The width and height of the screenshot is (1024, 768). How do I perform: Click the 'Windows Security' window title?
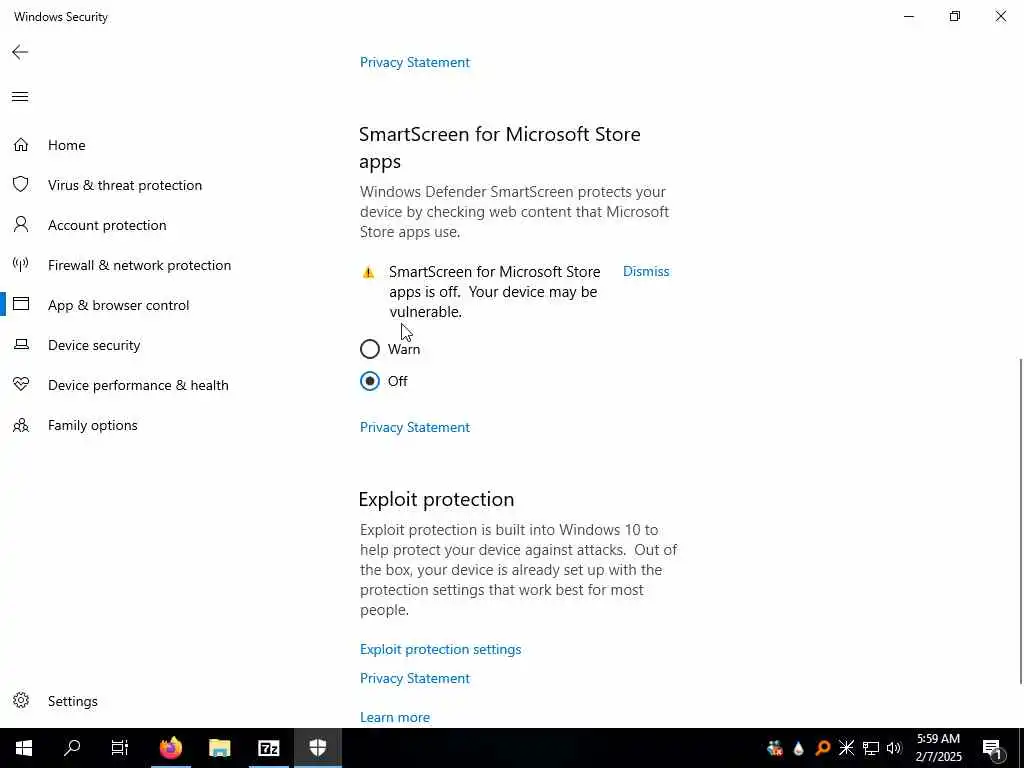(61, 17)
